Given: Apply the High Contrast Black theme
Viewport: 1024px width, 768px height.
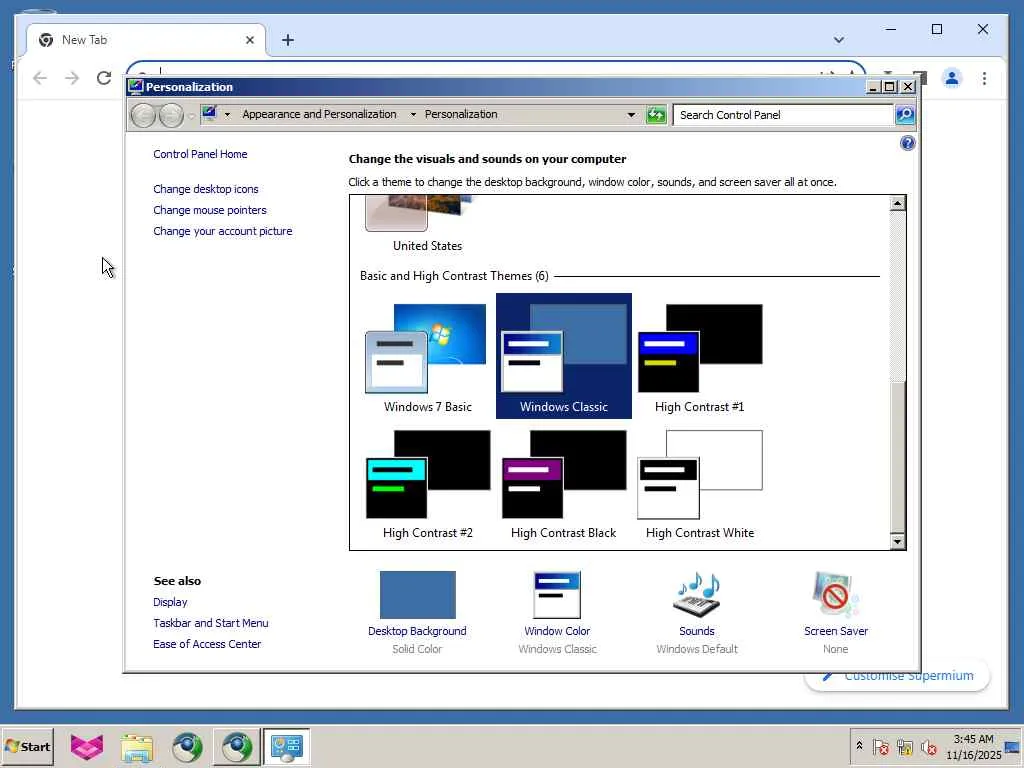Looking at the screenshot, I should click(x=564, y=483).
